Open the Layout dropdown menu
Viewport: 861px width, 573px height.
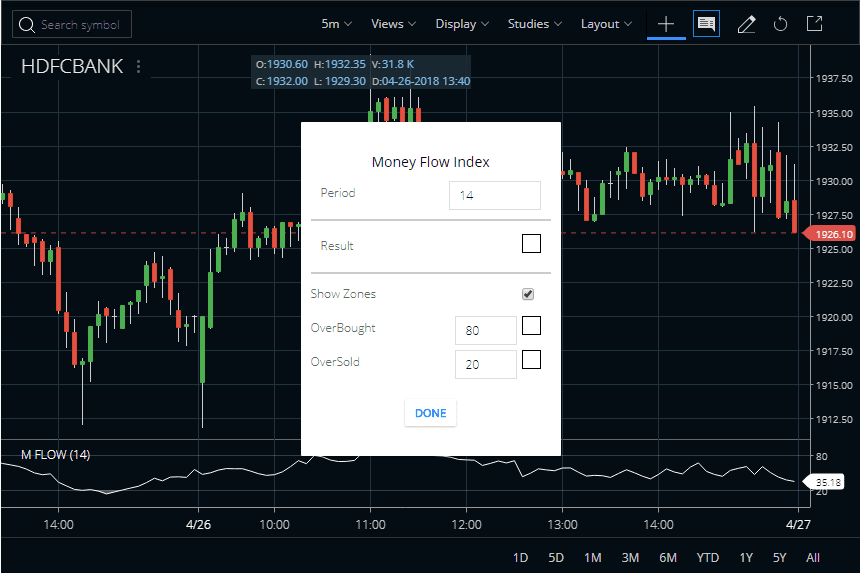[x=606, y=24]
